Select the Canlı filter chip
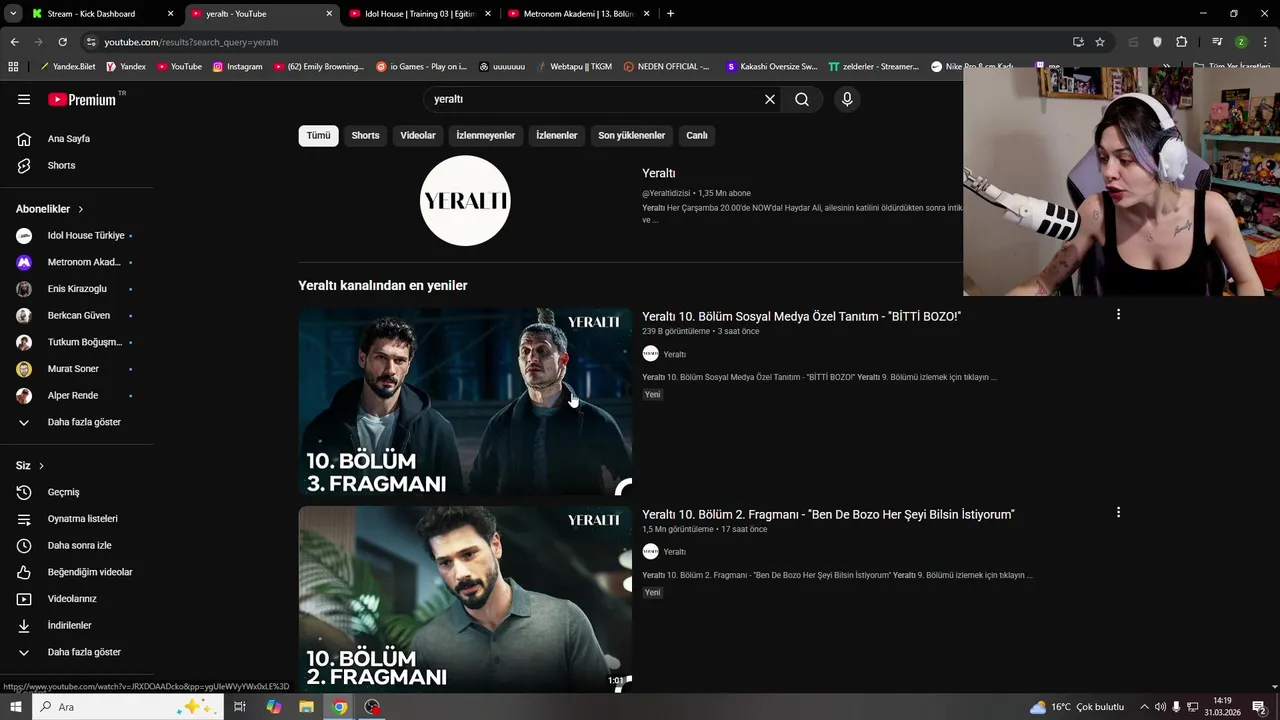Screen dimensions: 1280x720 (x=696, y=136)
